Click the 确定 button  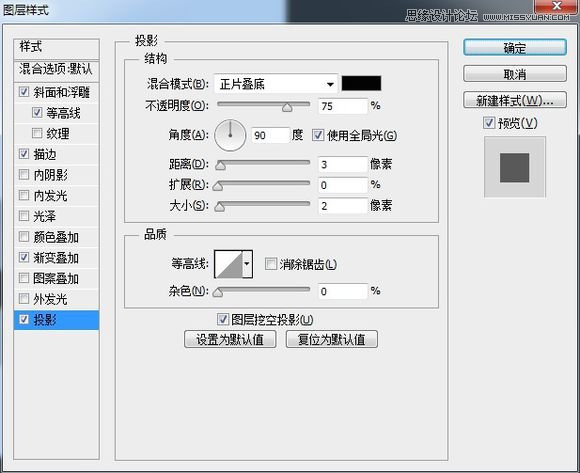515,48
